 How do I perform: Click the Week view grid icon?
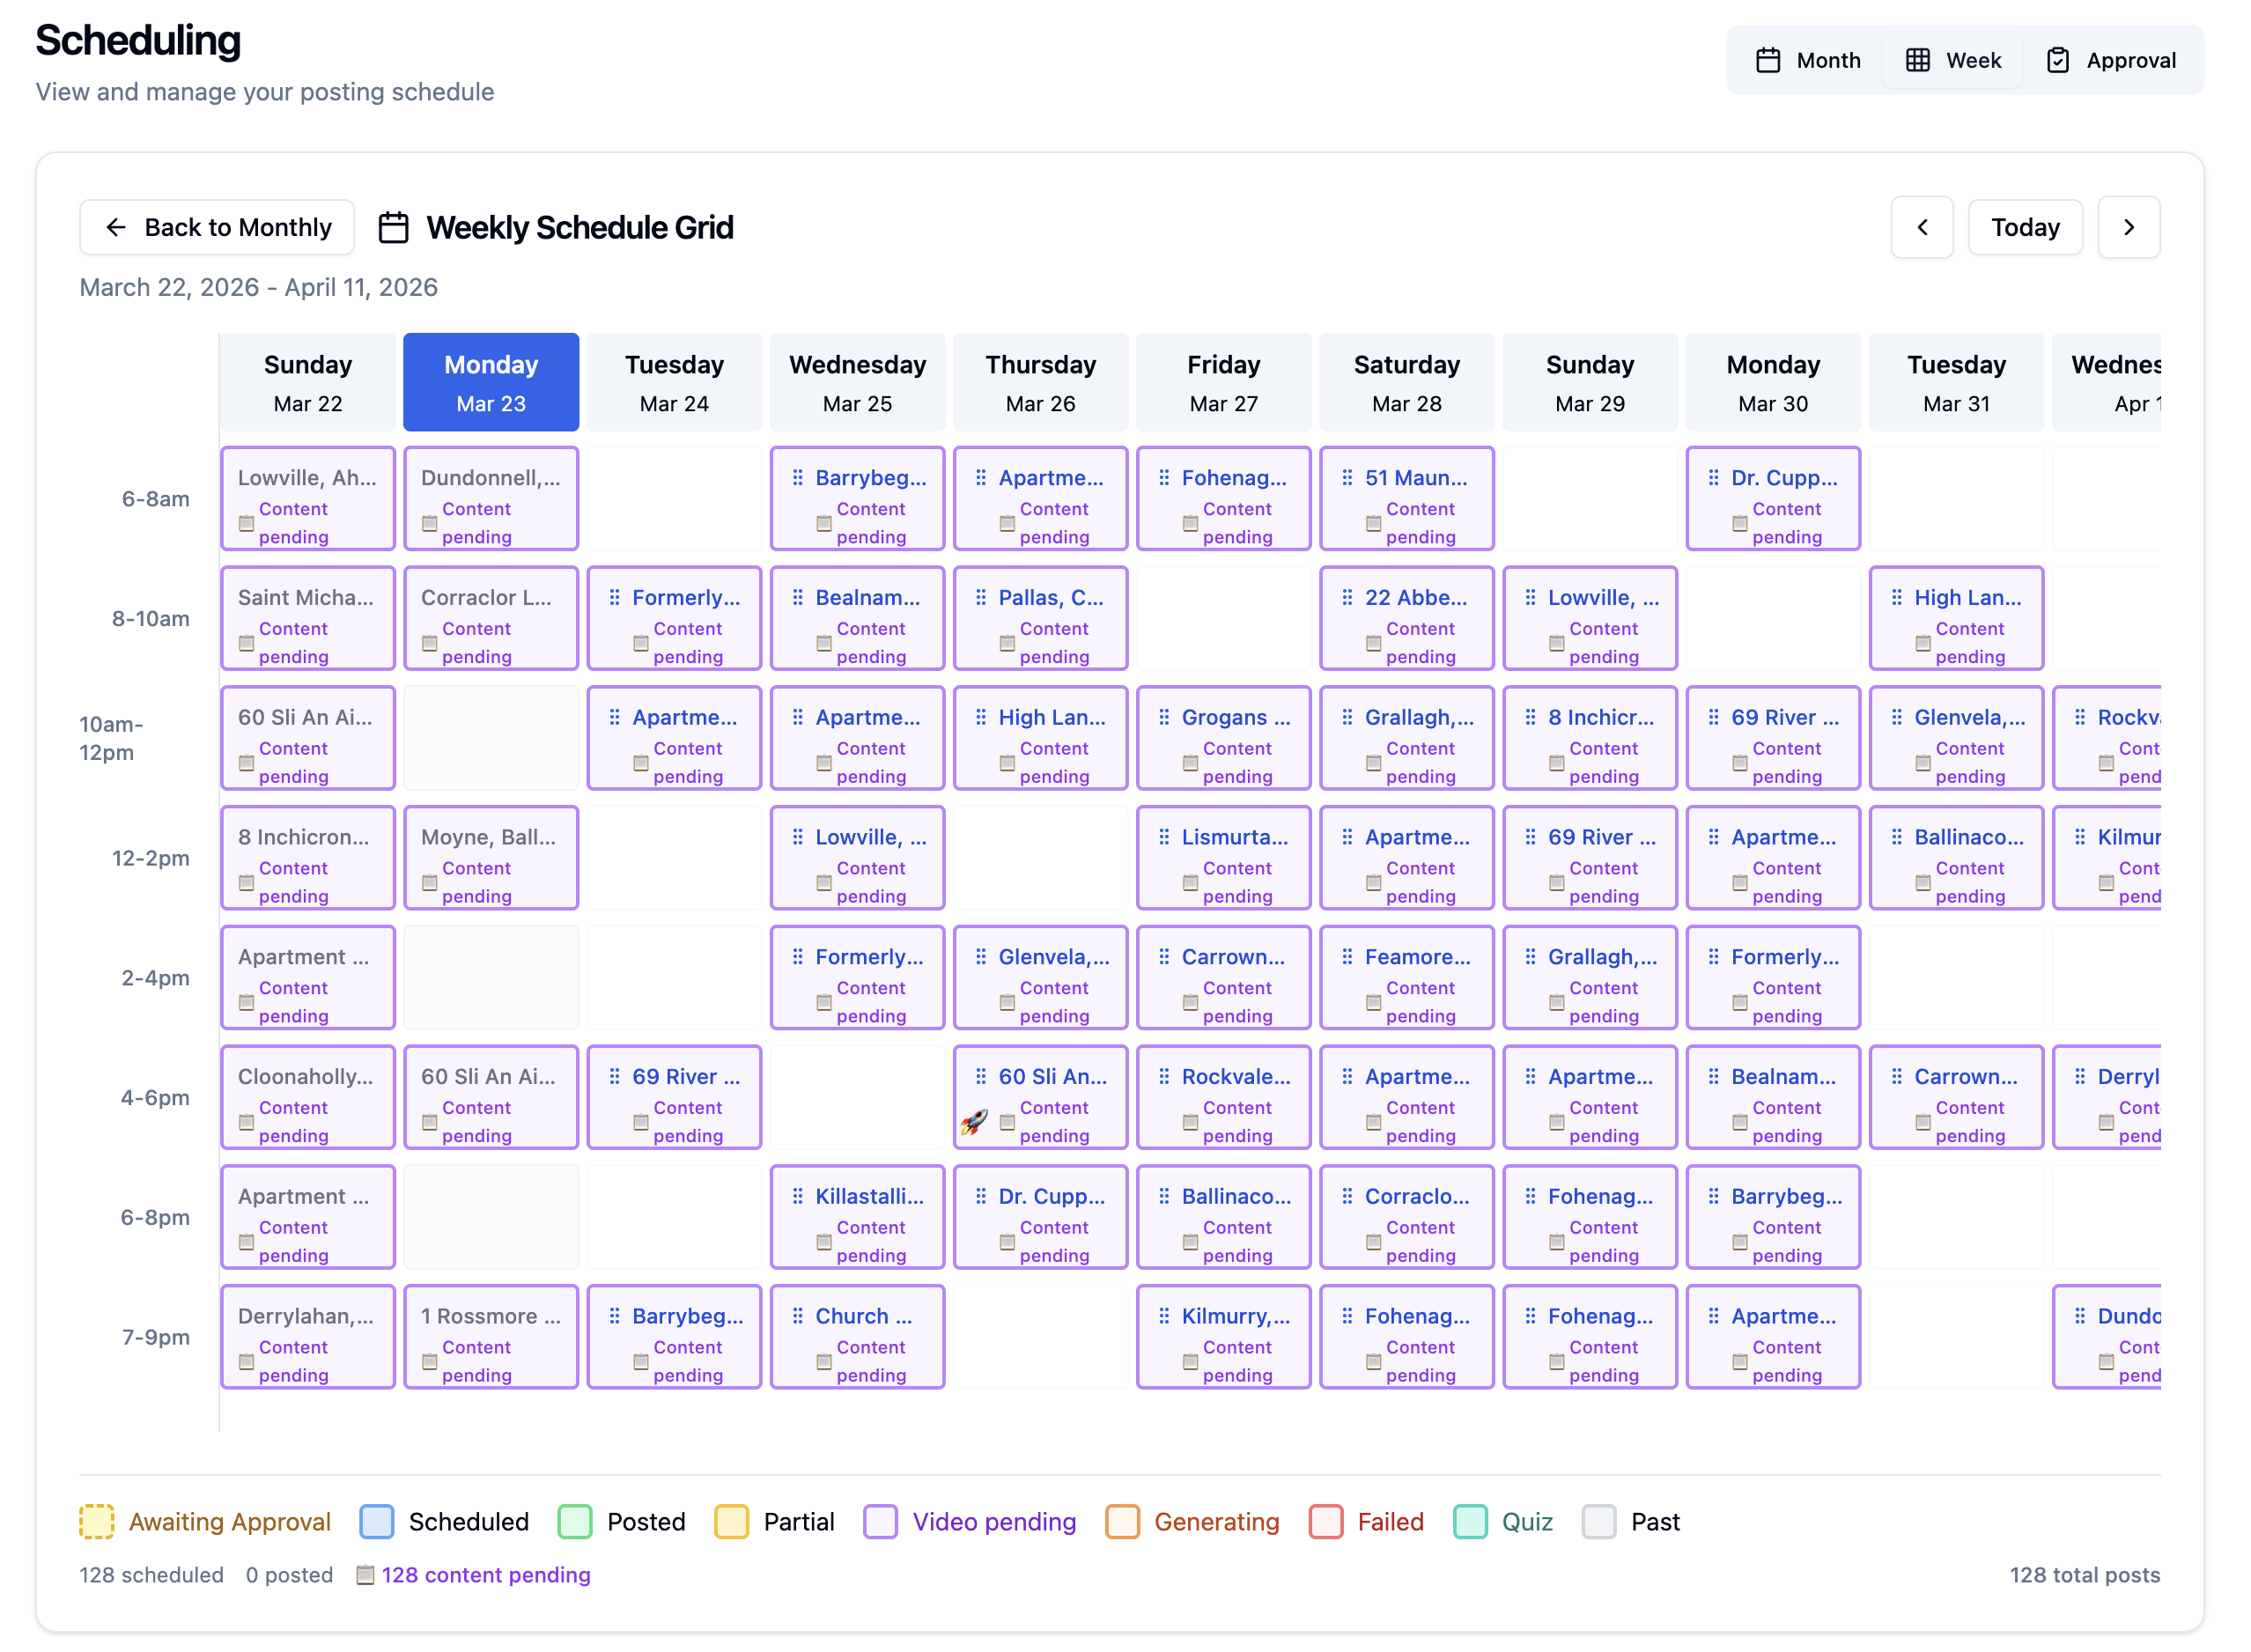(1917, 60)
